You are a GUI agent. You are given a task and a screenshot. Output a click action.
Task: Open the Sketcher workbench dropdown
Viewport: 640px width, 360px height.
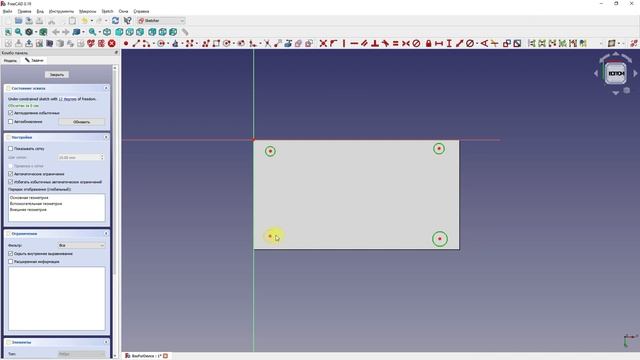click(x=161, y=20)
